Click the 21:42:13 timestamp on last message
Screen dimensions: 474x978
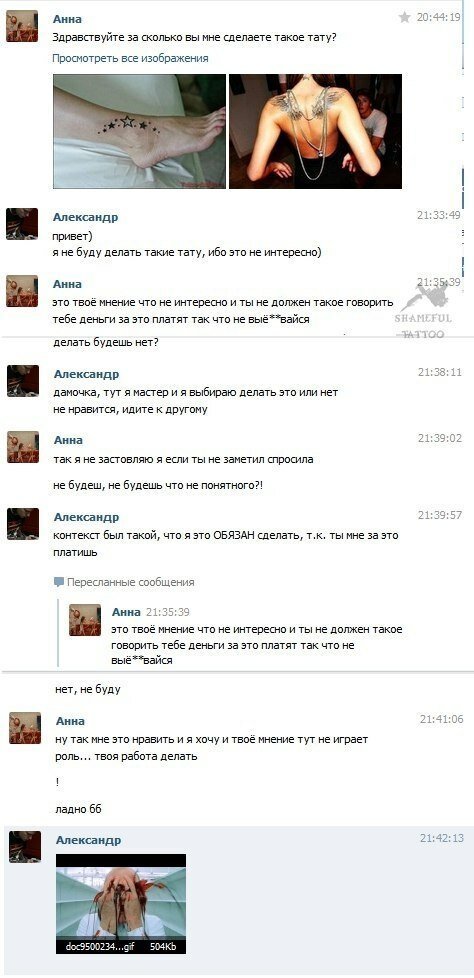tap(442, 838)
